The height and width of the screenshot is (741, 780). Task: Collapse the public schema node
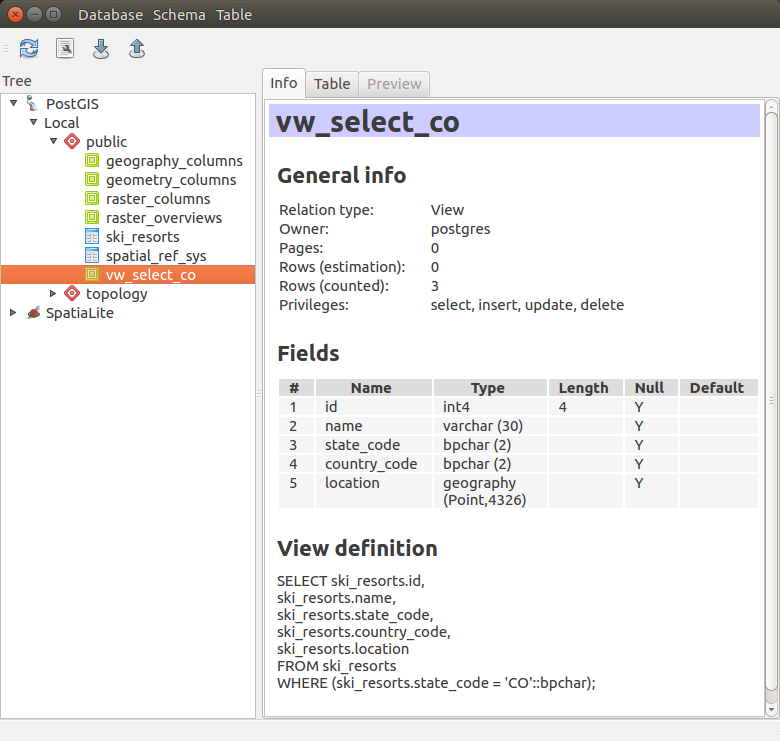[54, 142]
